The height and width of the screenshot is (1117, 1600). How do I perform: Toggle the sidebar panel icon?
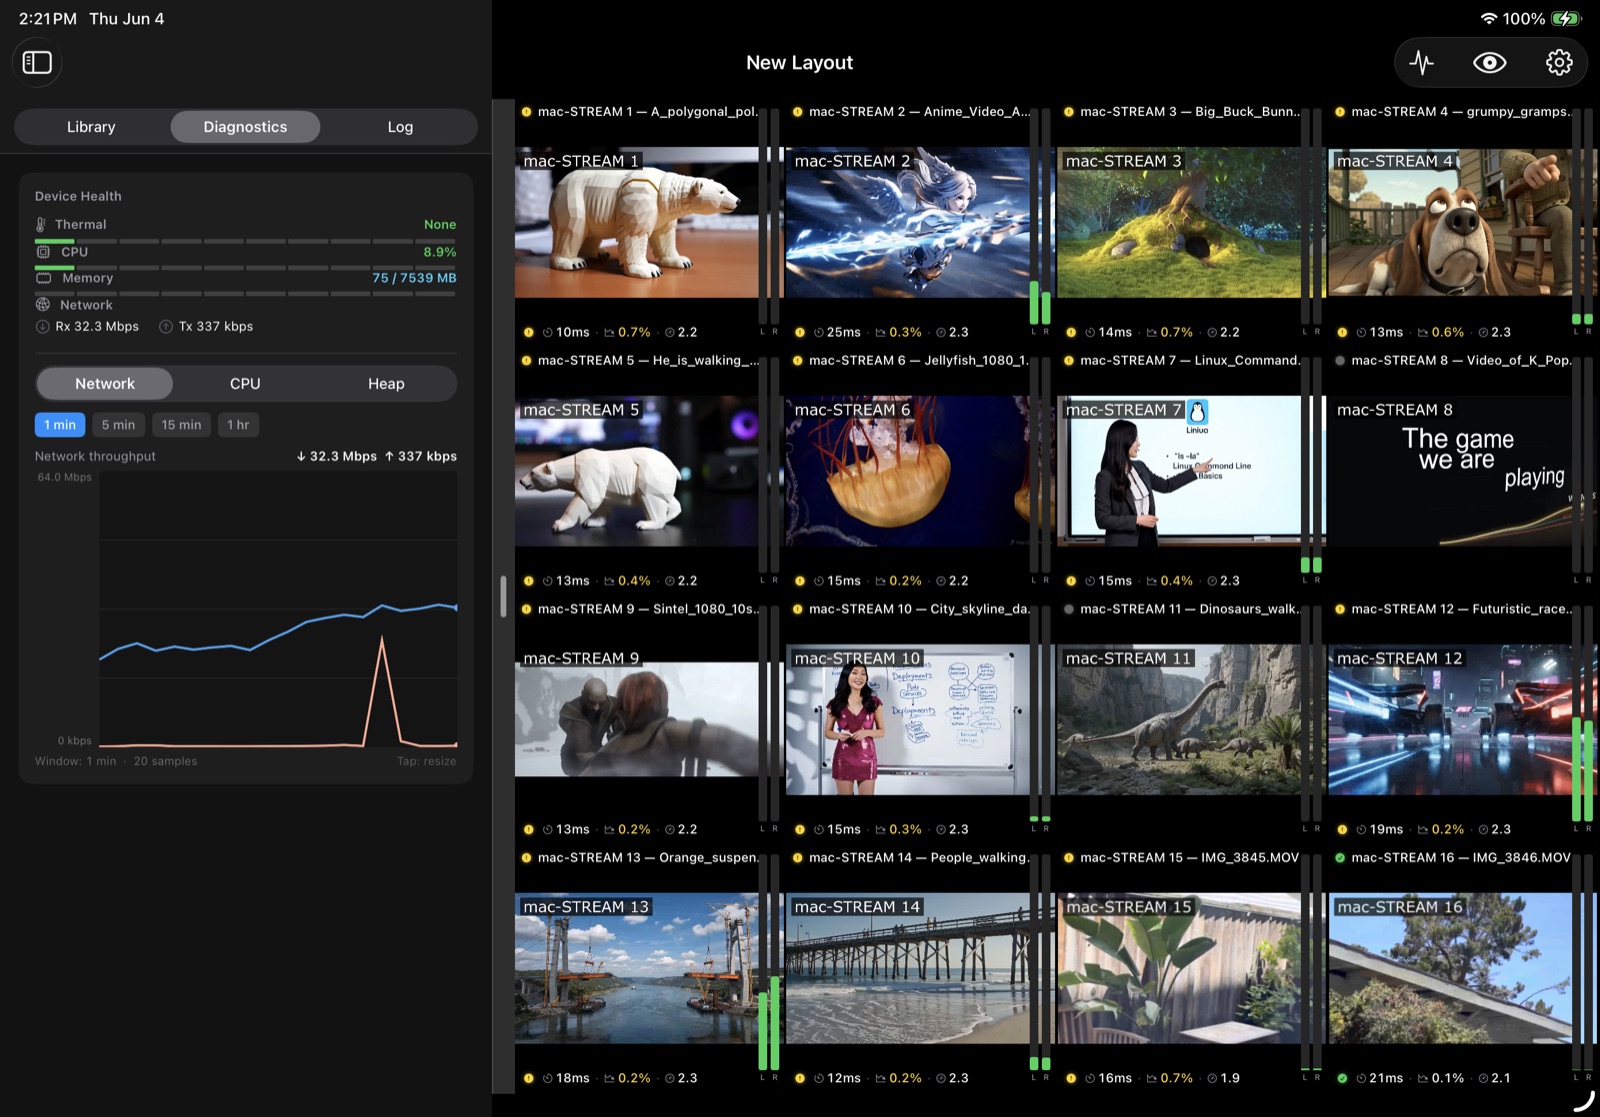click(x=37, y=62)
